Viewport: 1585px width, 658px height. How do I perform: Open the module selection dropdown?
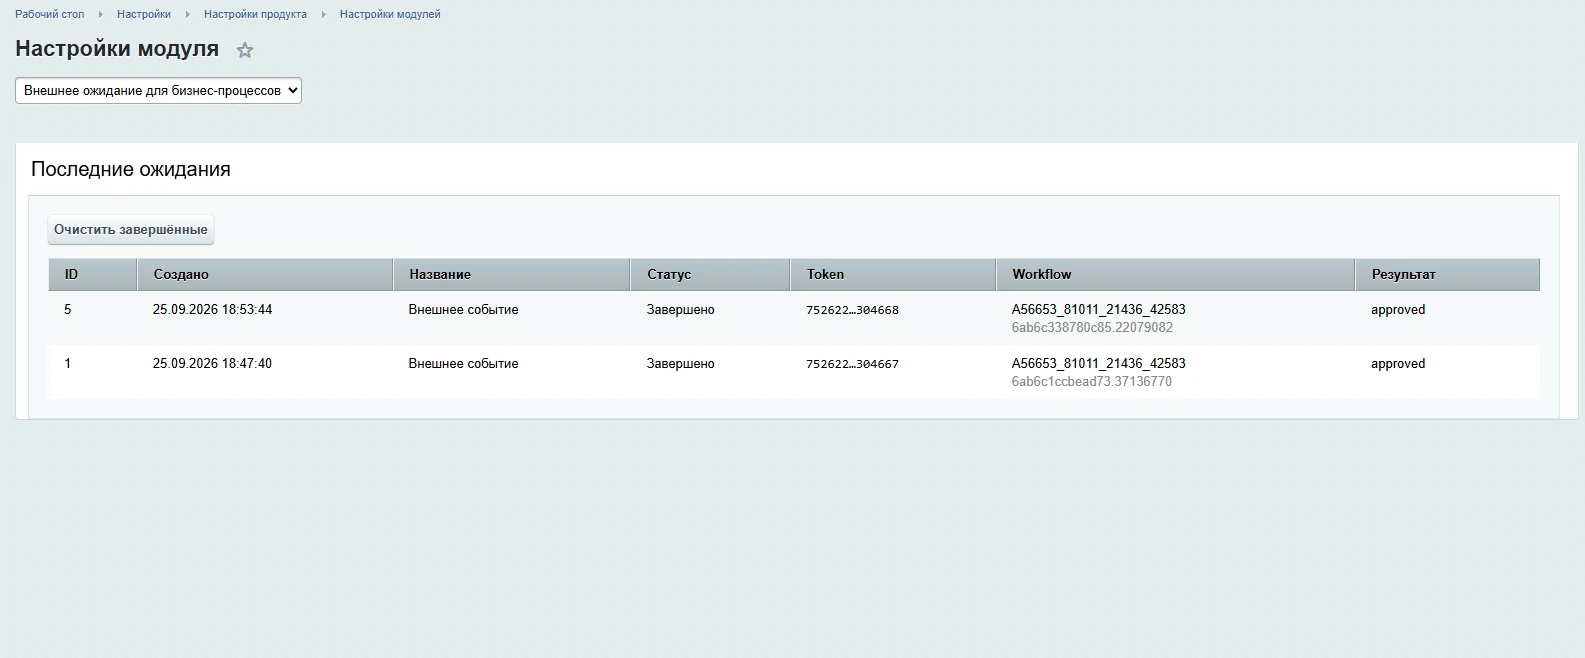point(158,91)
